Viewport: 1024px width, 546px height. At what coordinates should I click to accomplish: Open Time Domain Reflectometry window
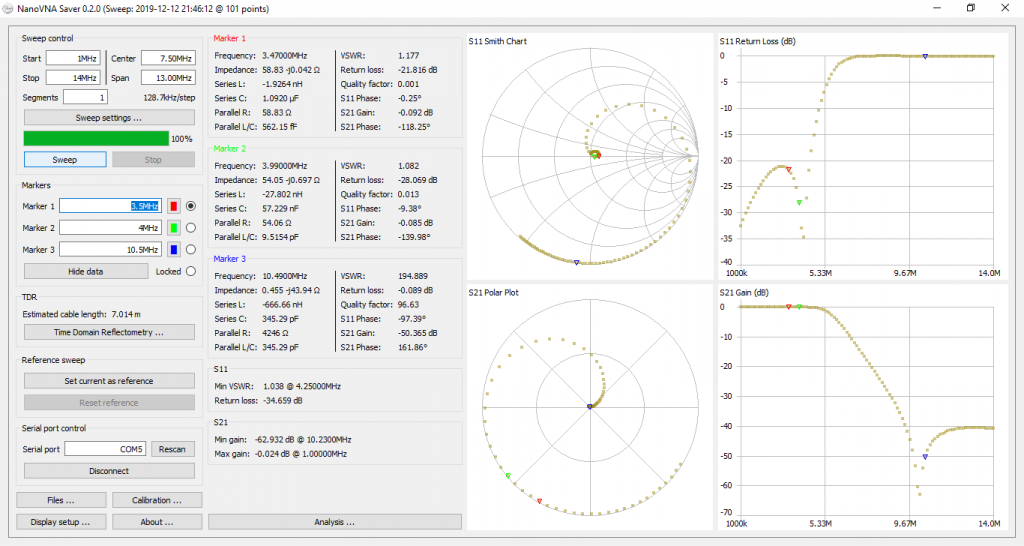109,332
